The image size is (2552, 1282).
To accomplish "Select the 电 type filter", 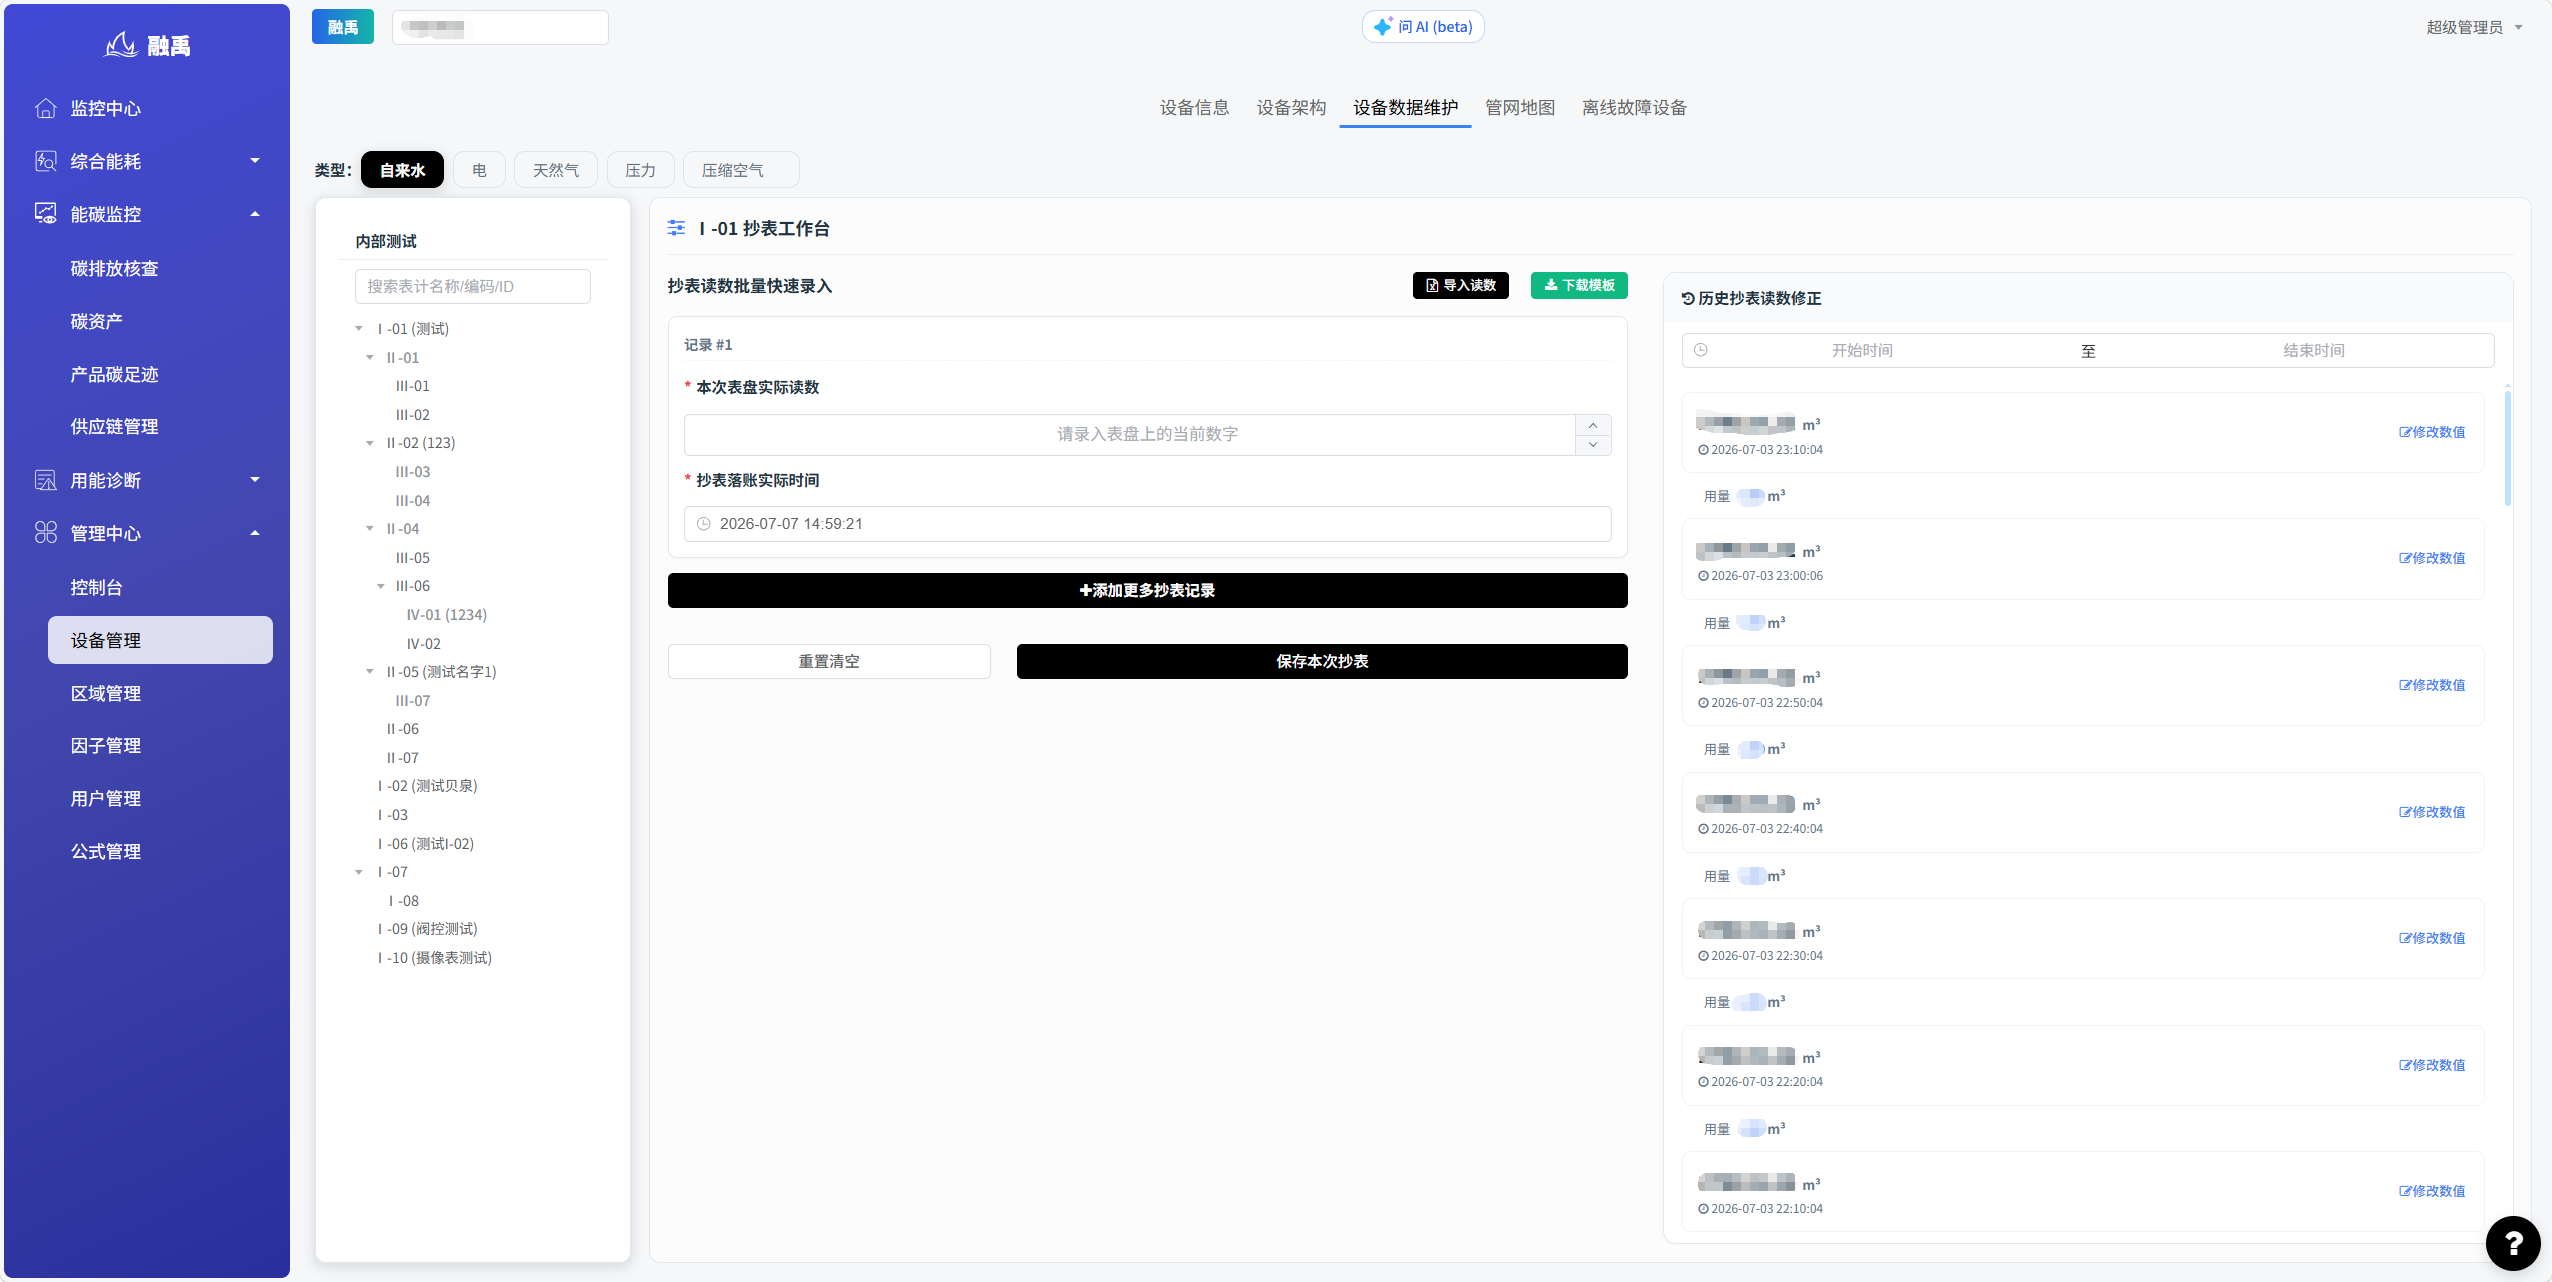I will click(479, 170).
